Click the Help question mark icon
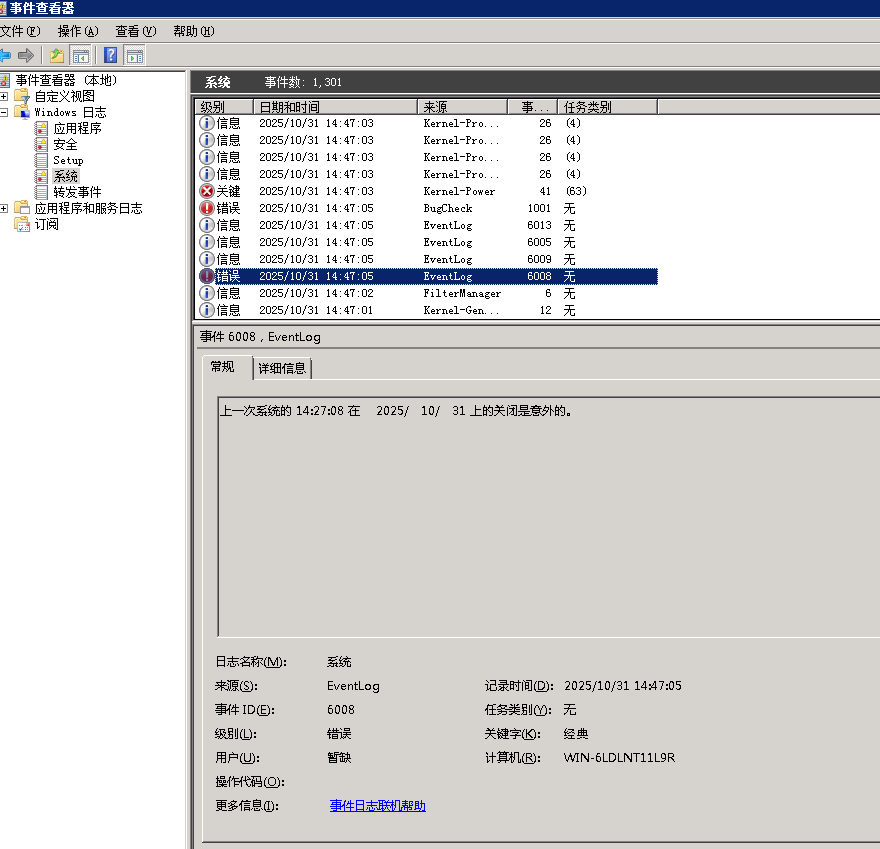Viewport: 880px width, 849px height. (x=109, y=55)
